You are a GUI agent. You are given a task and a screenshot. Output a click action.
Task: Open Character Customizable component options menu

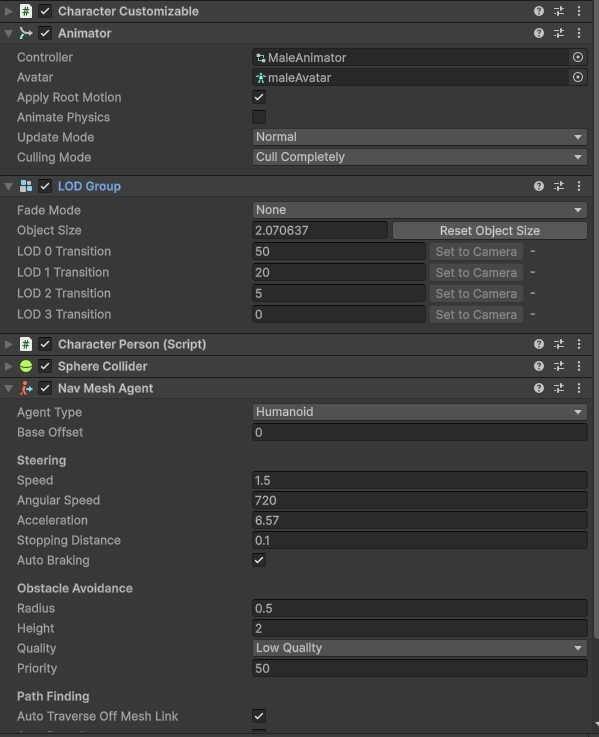pyautogui.click(x=579, y=11)
